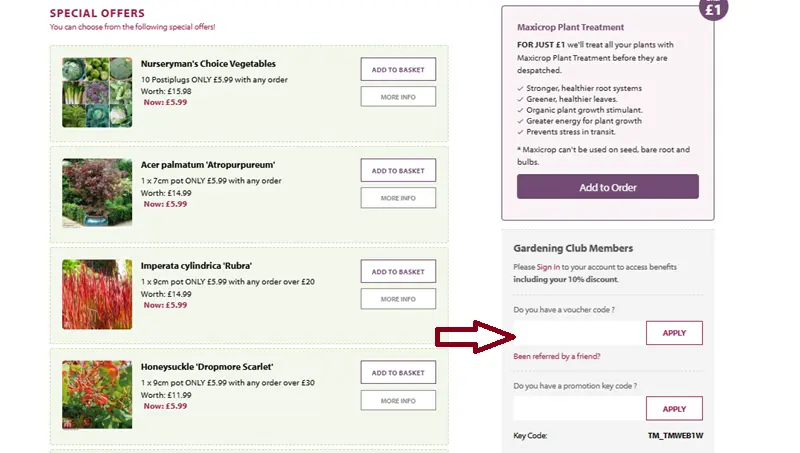Screen dimensions: 800x453
Task: Focus the promotion key code field
Action: [x=577, y=408]
